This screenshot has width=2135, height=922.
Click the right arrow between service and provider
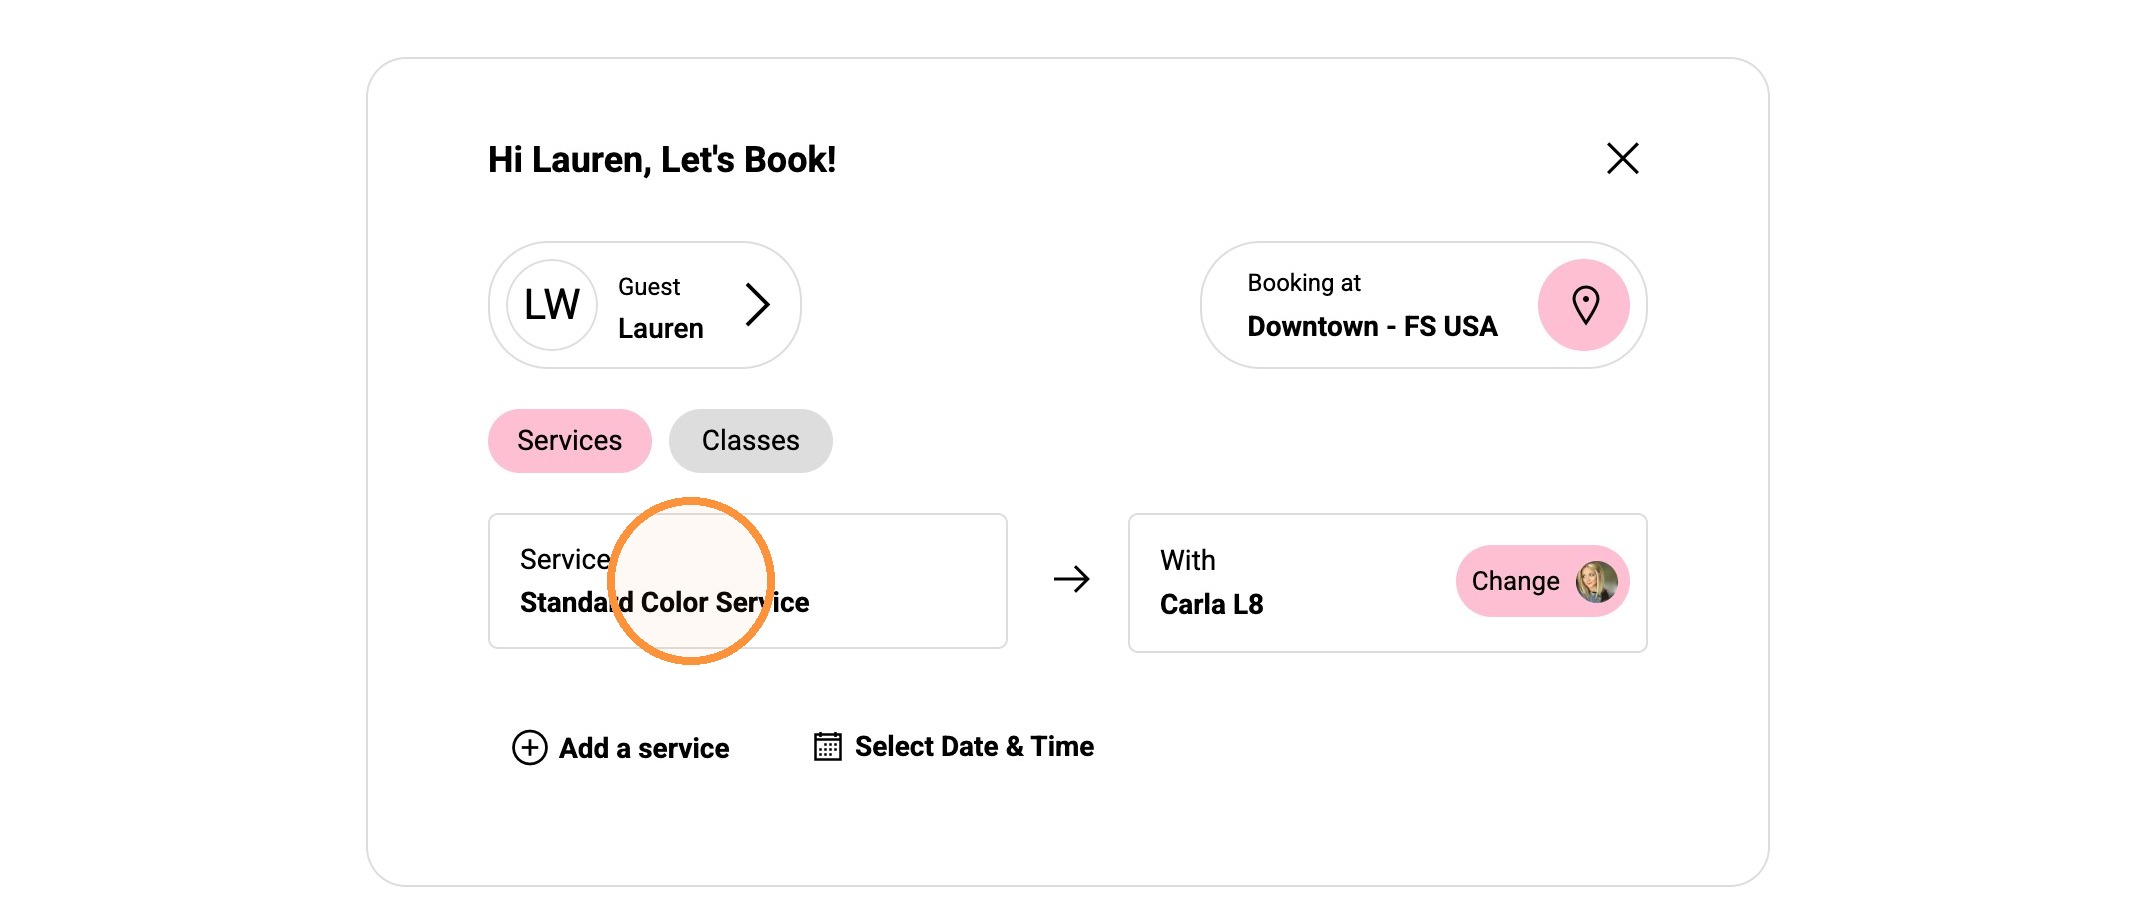1071,579
